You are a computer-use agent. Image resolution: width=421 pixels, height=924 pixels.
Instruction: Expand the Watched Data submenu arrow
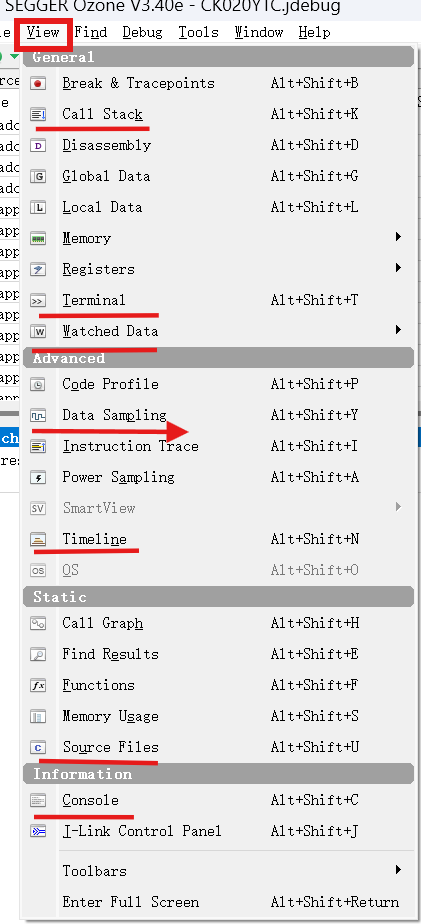point(399,330)
